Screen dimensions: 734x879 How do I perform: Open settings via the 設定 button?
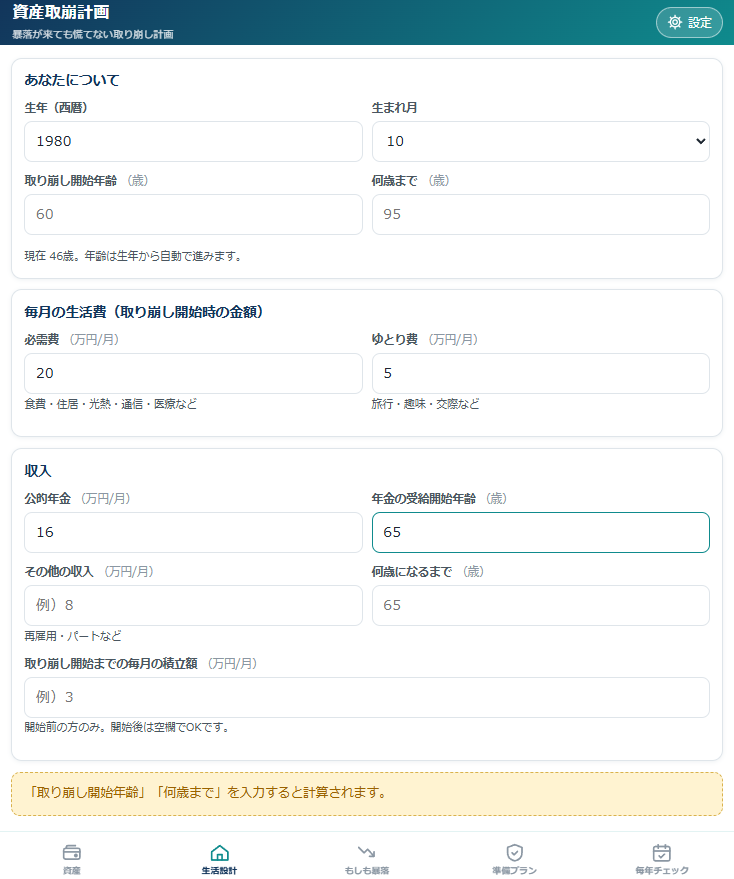[x=689, y=22]
